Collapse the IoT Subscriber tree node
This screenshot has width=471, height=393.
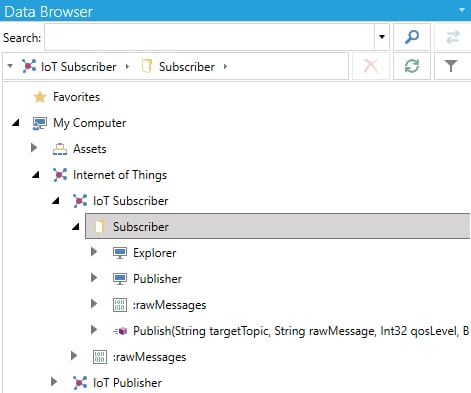[x=56, y=200]
